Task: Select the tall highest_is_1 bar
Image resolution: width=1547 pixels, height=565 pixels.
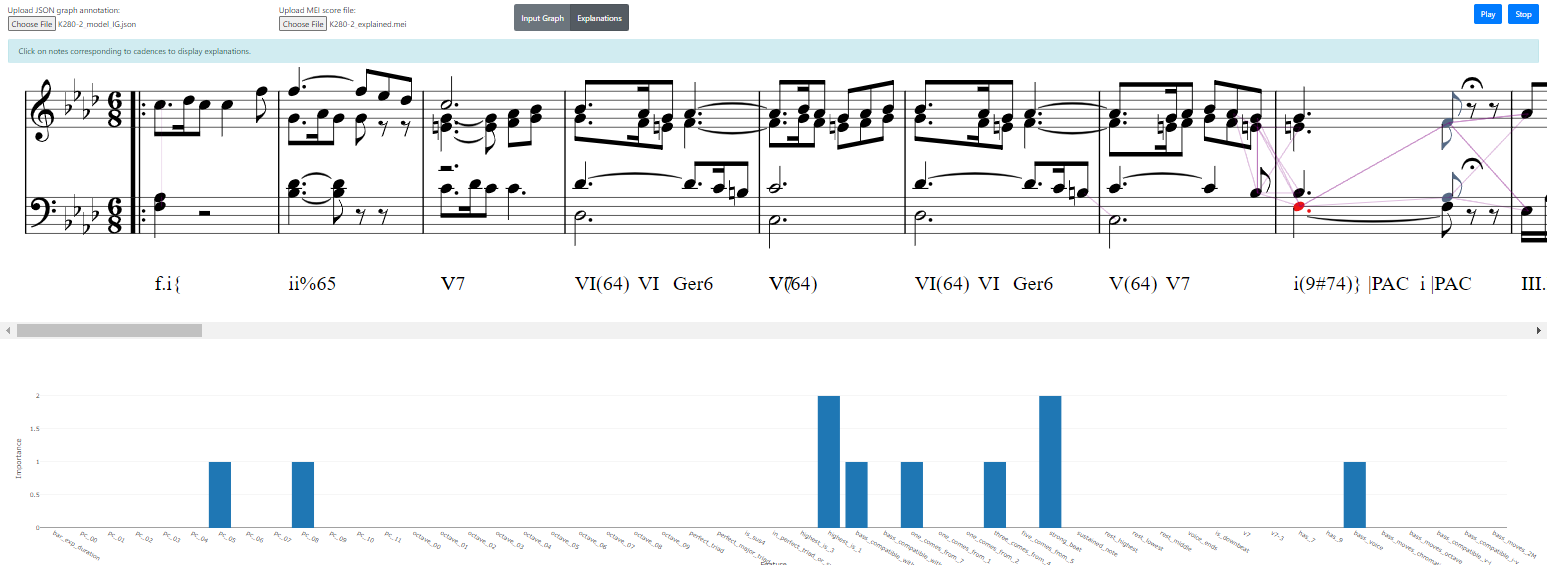Action: [x=828, y=461]
